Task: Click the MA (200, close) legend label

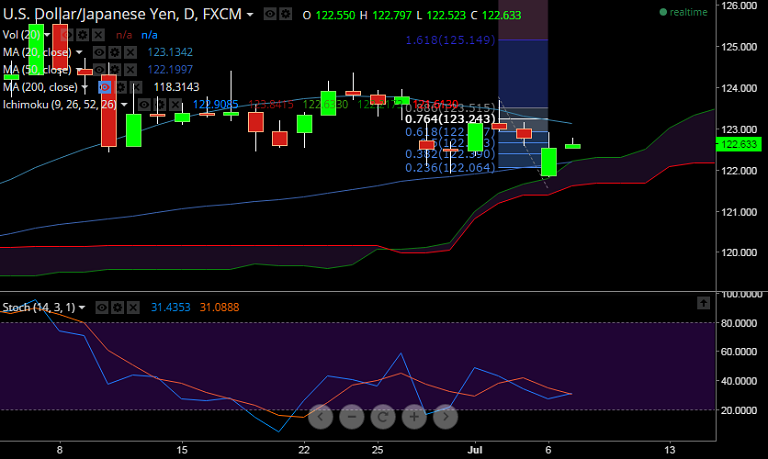Action: [40, 87]
